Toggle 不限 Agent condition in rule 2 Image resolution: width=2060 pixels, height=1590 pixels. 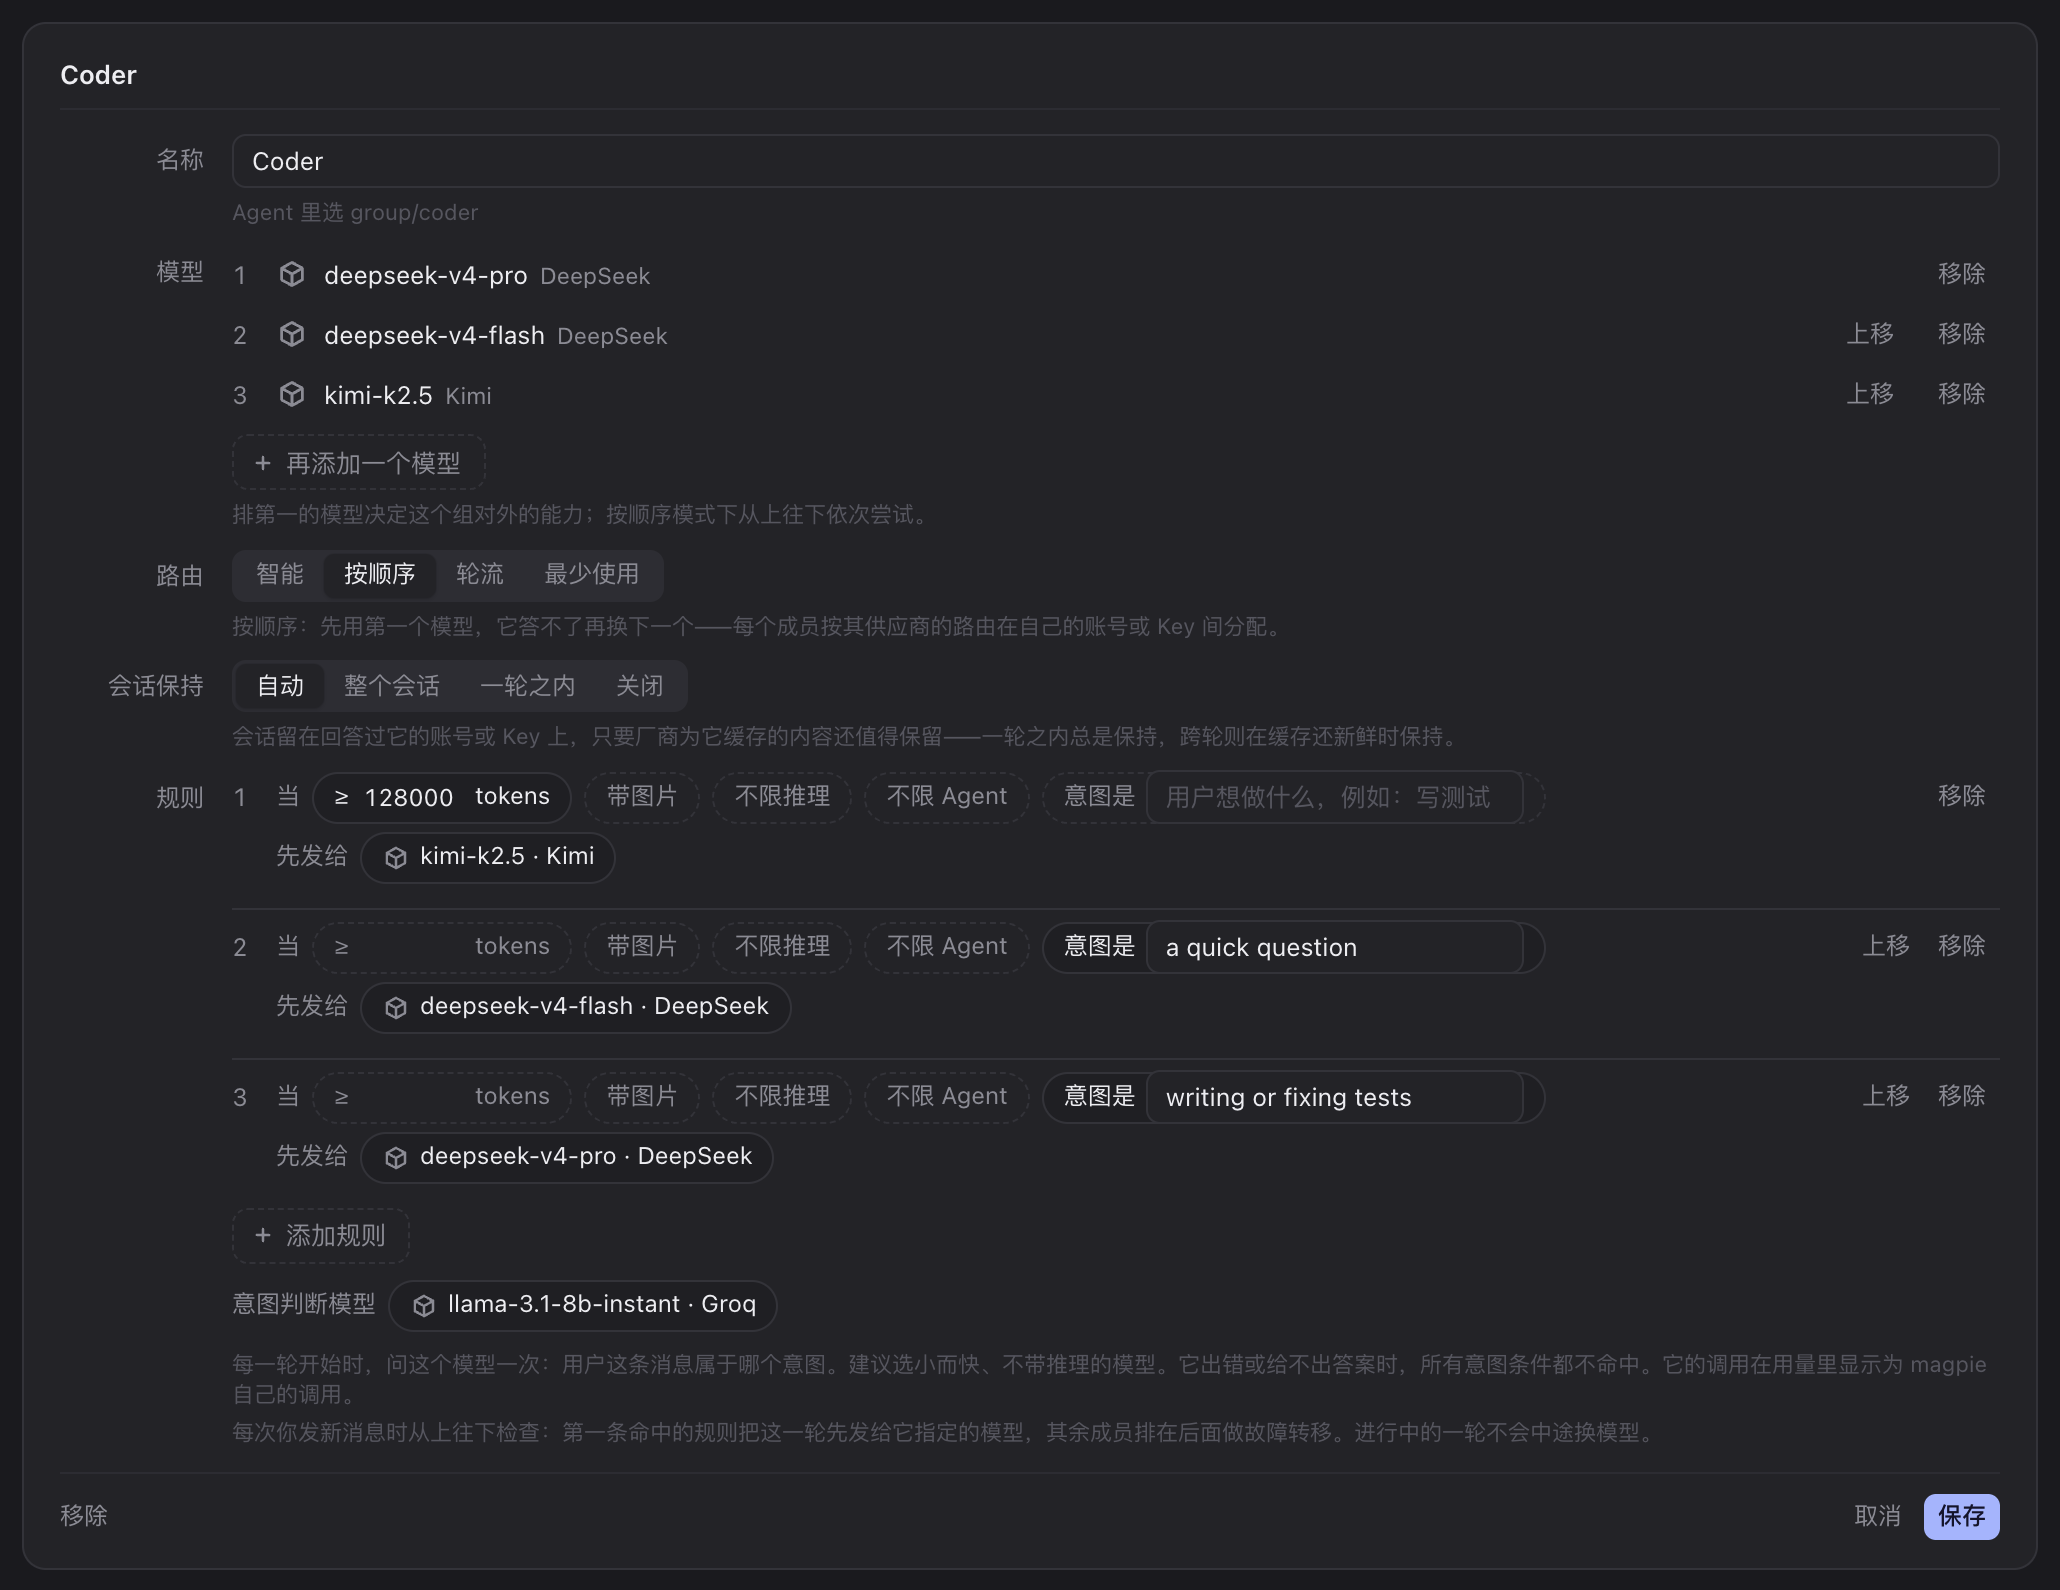point(947,947)
